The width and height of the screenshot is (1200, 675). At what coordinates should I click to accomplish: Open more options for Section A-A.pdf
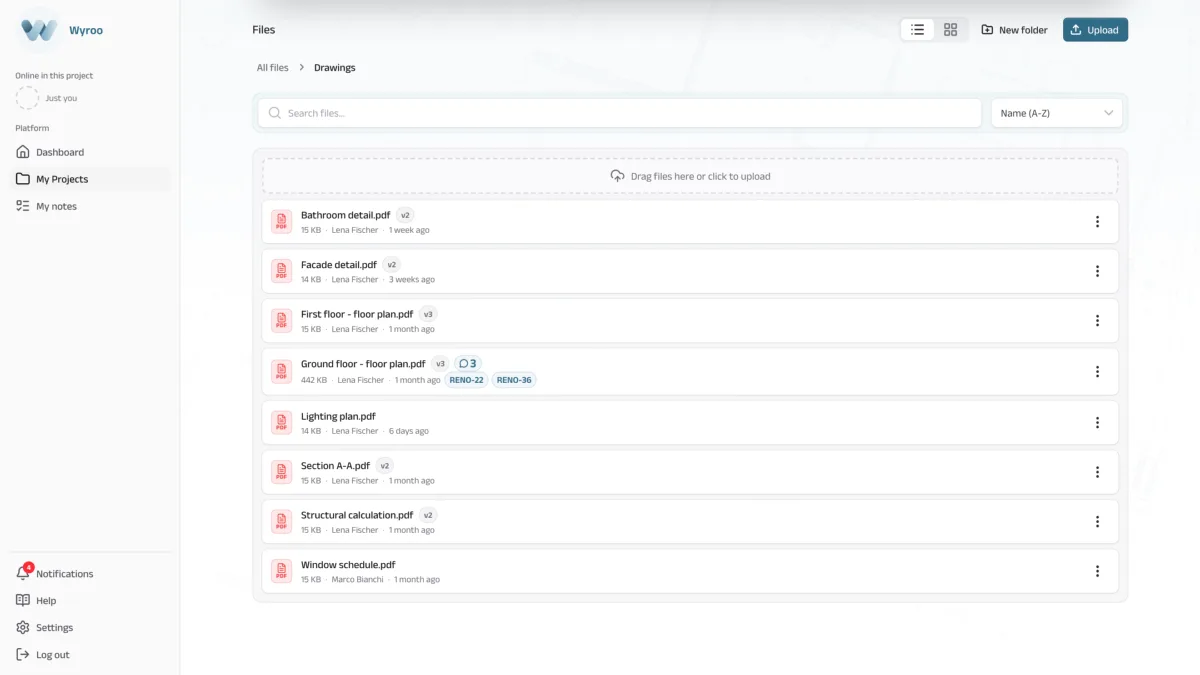point(1097,472)
